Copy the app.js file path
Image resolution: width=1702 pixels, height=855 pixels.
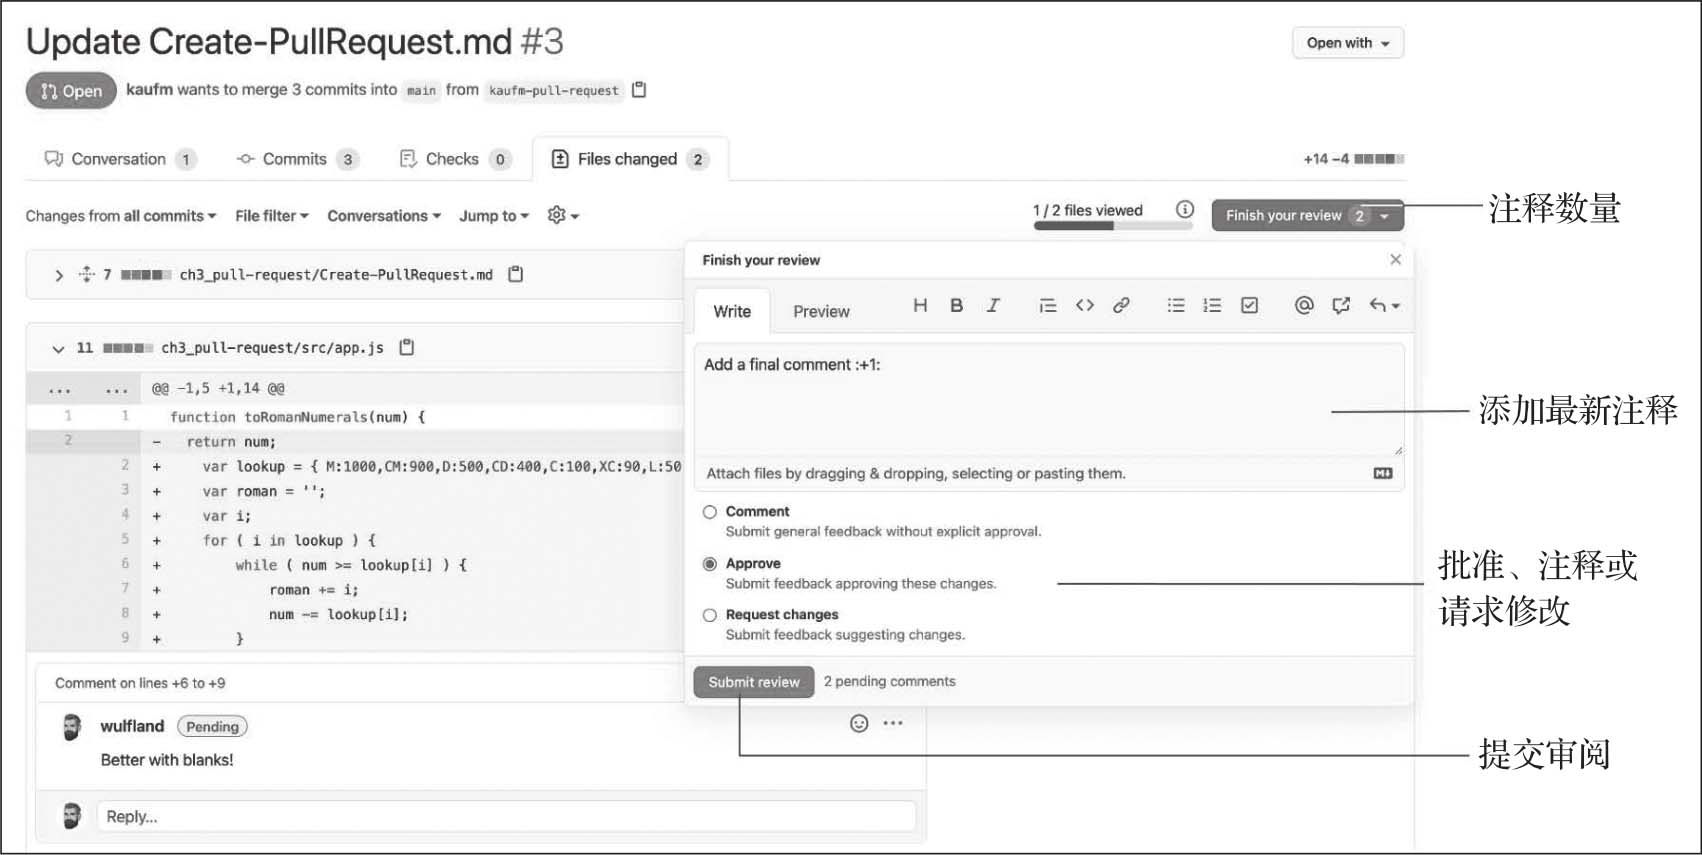point(407,348)
